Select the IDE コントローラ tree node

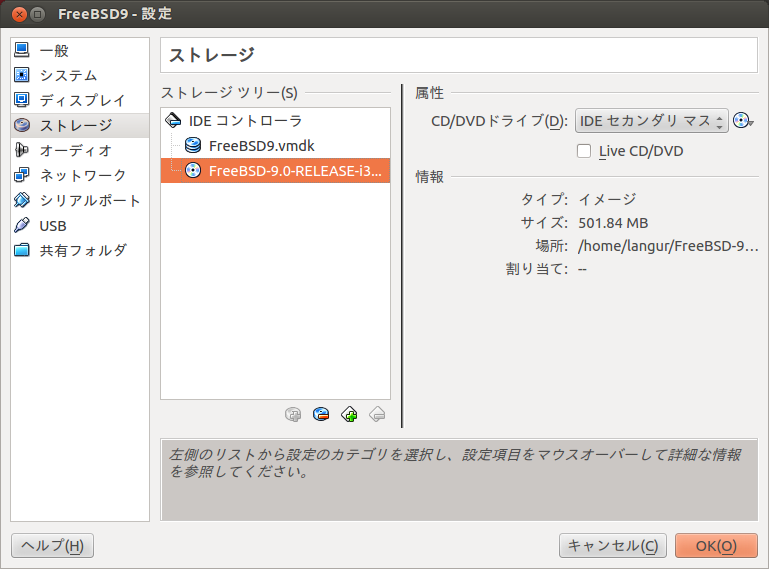point(275,121)
